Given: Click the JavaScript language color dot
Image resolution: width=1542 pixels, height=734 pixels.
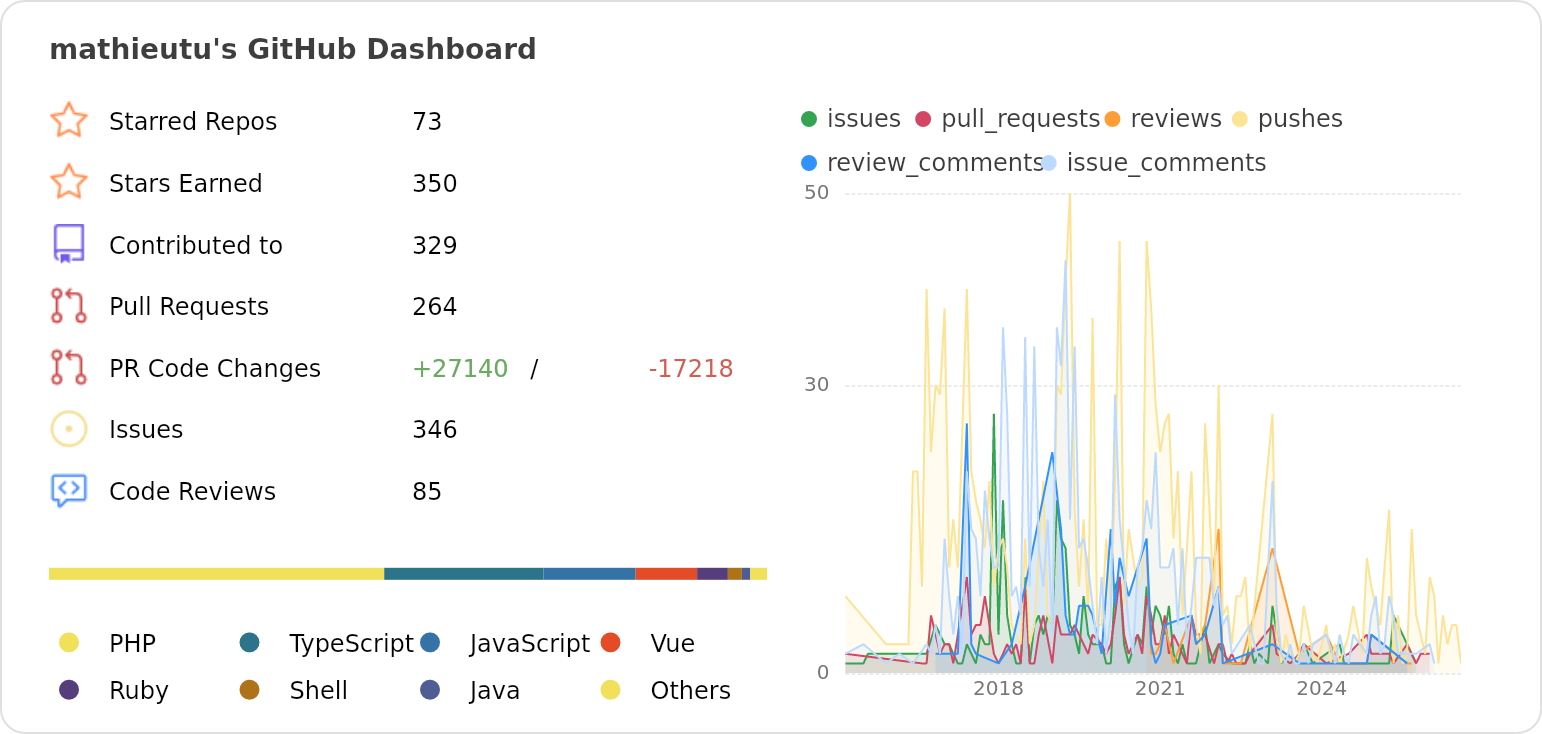Looking at the screenshot, I should 430,643.
